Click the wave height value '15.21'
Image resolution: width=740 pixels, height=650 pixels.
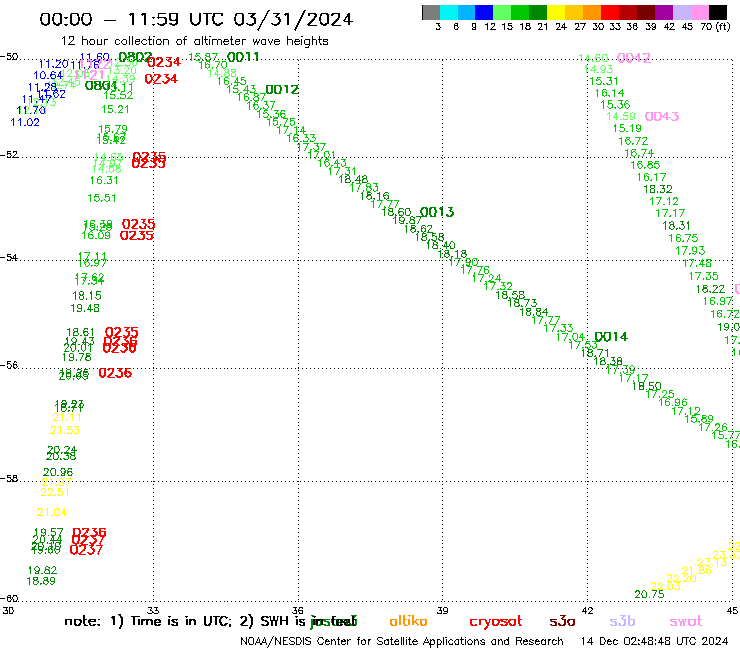[x=115, y=109]
